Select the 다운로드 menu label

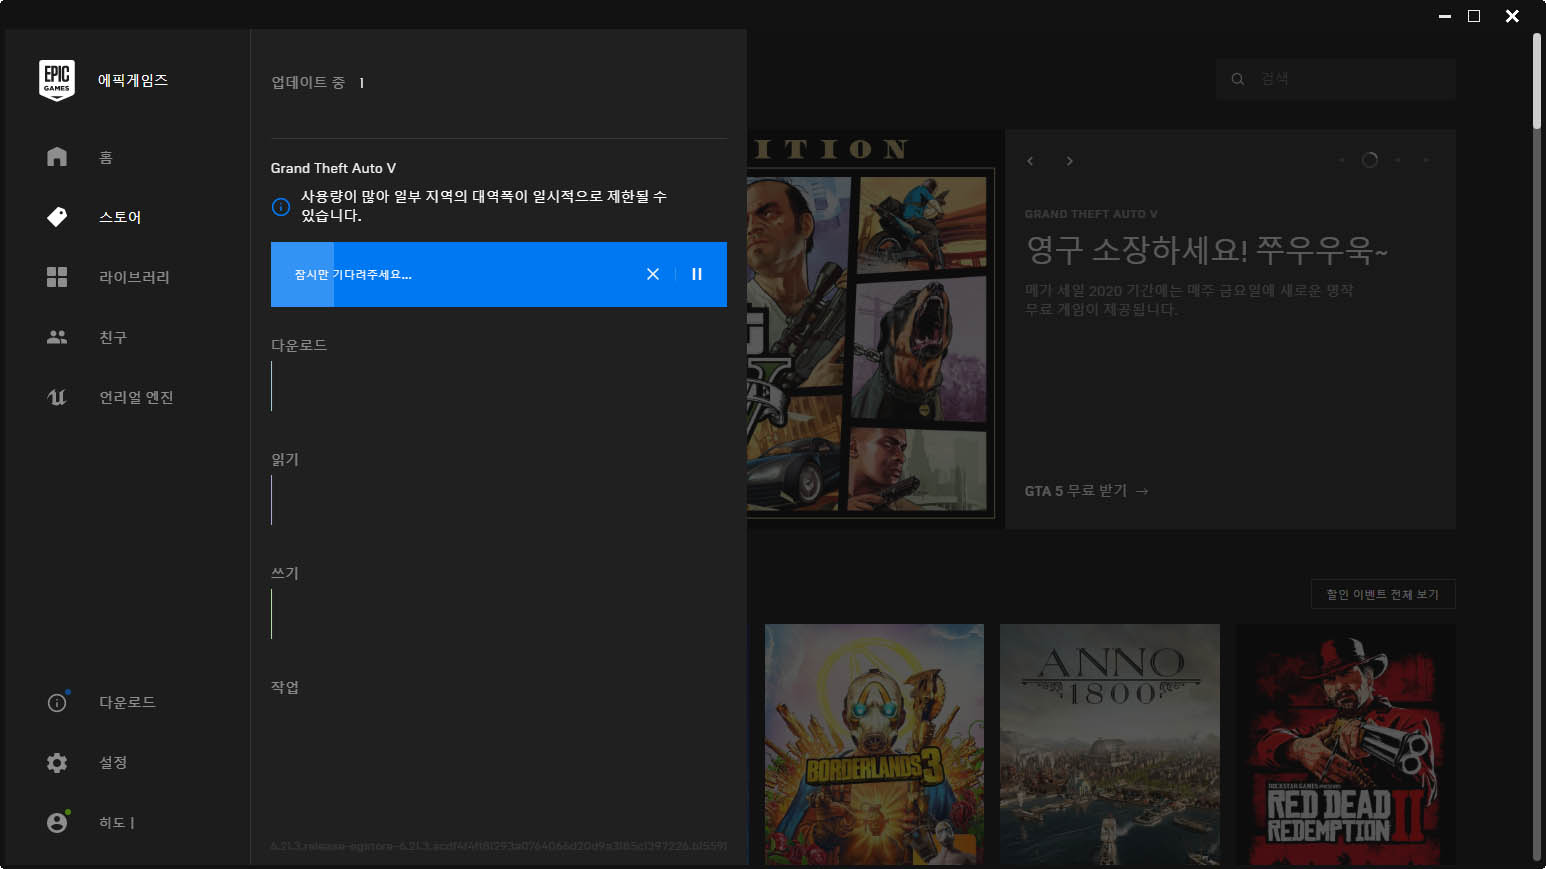(x=127, y=702)
